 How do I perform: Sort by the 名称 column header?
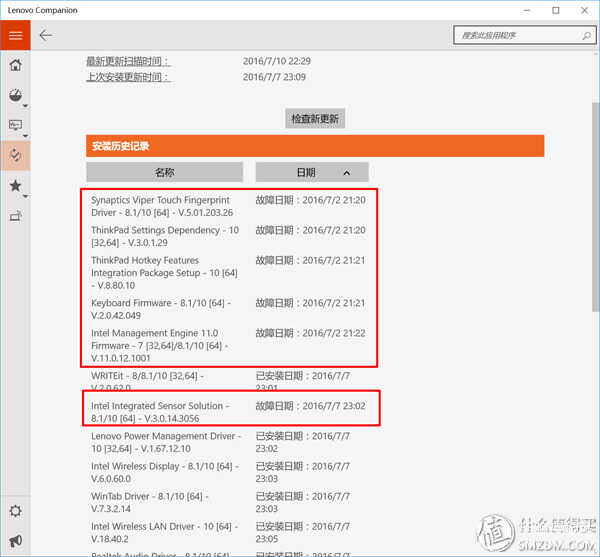[165, 172]
